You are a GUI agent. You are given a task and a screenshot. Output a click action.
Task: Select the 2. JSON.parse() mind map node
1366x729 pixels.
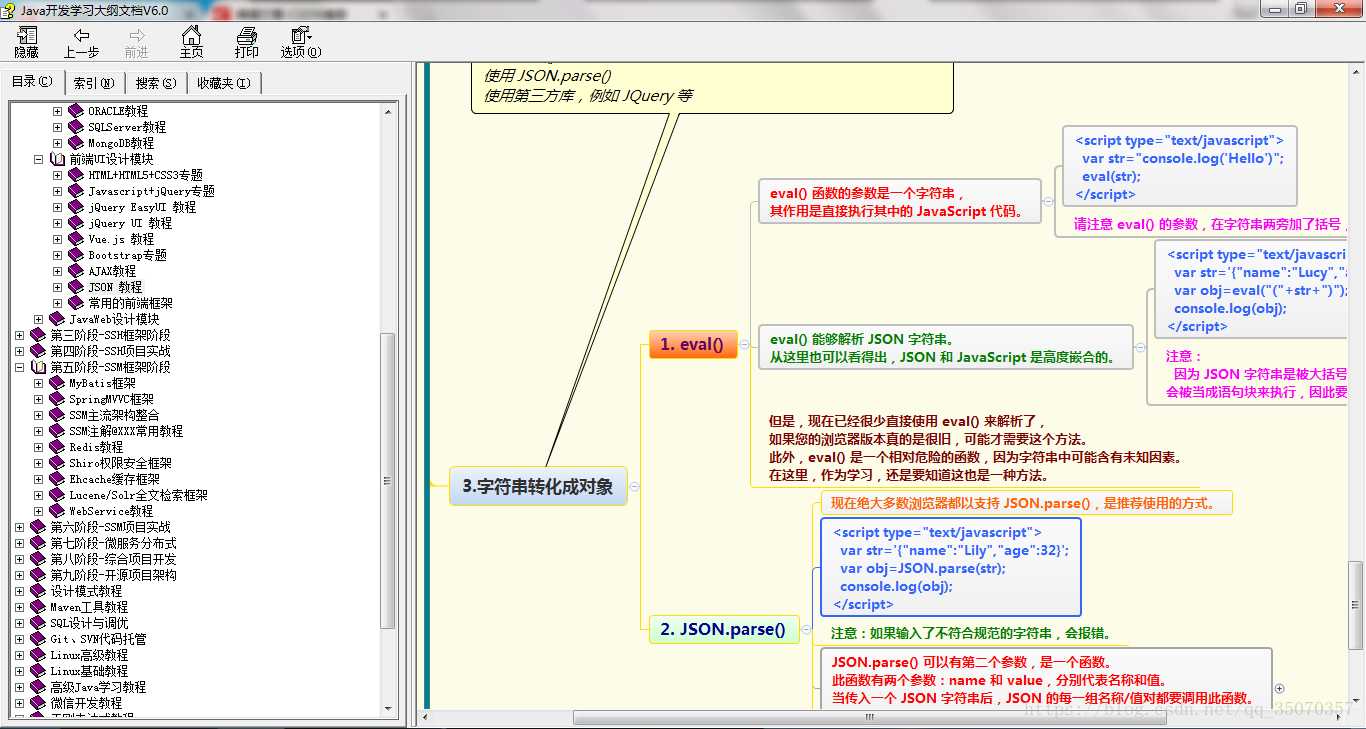[x=723, y=629]
